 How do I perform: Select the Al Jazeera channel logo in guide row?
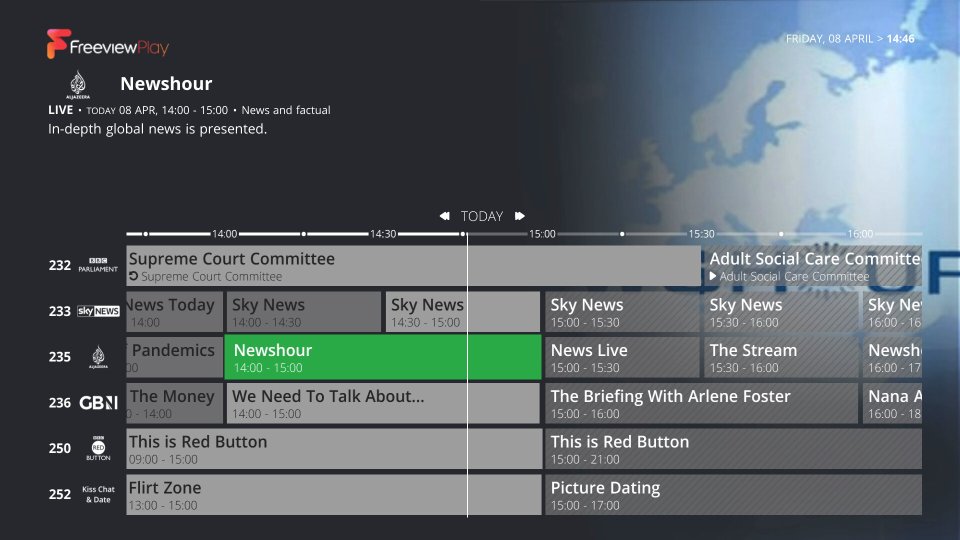98,358
